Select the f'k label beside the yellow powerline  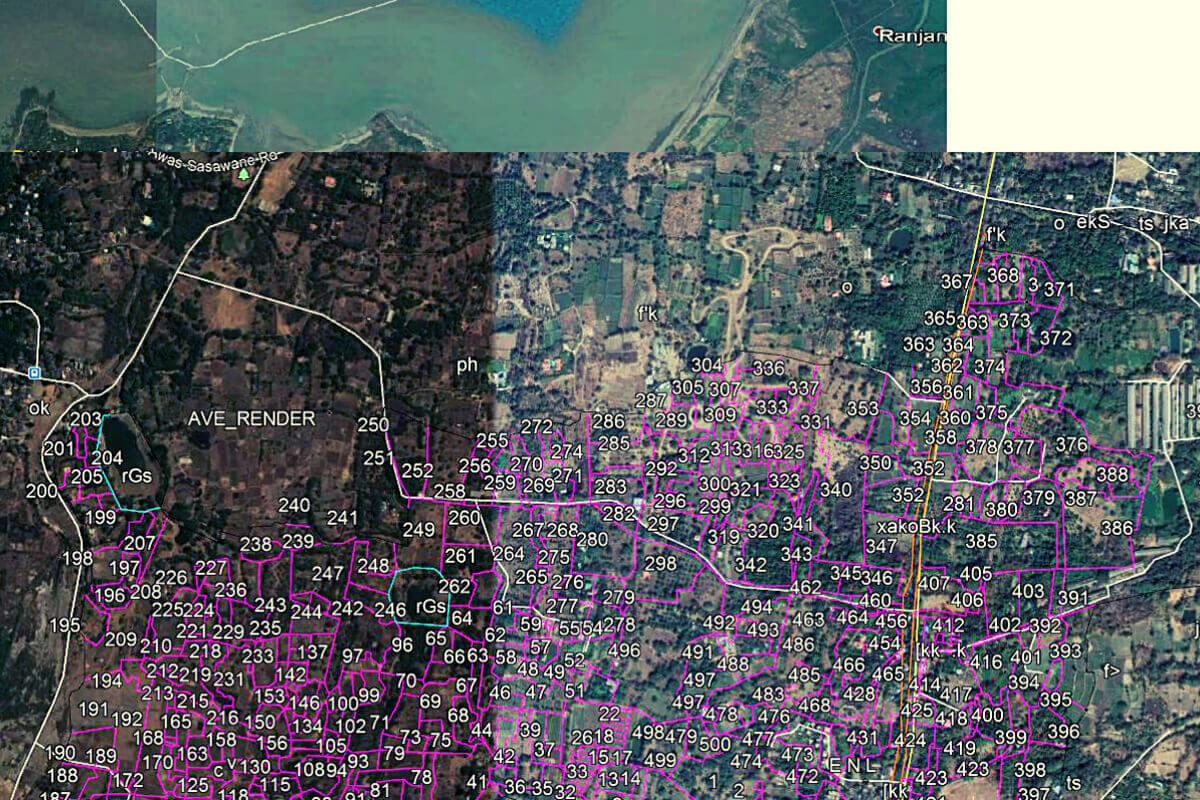[x=995, y=234]
